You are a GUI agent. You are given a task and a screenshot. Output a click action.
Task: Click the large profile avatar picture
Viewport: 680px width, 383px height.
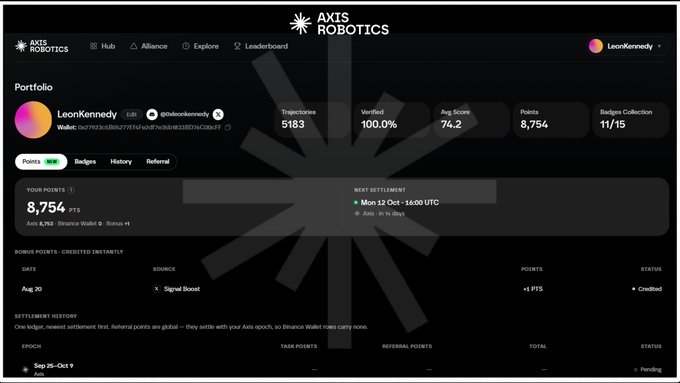point(33,120)
